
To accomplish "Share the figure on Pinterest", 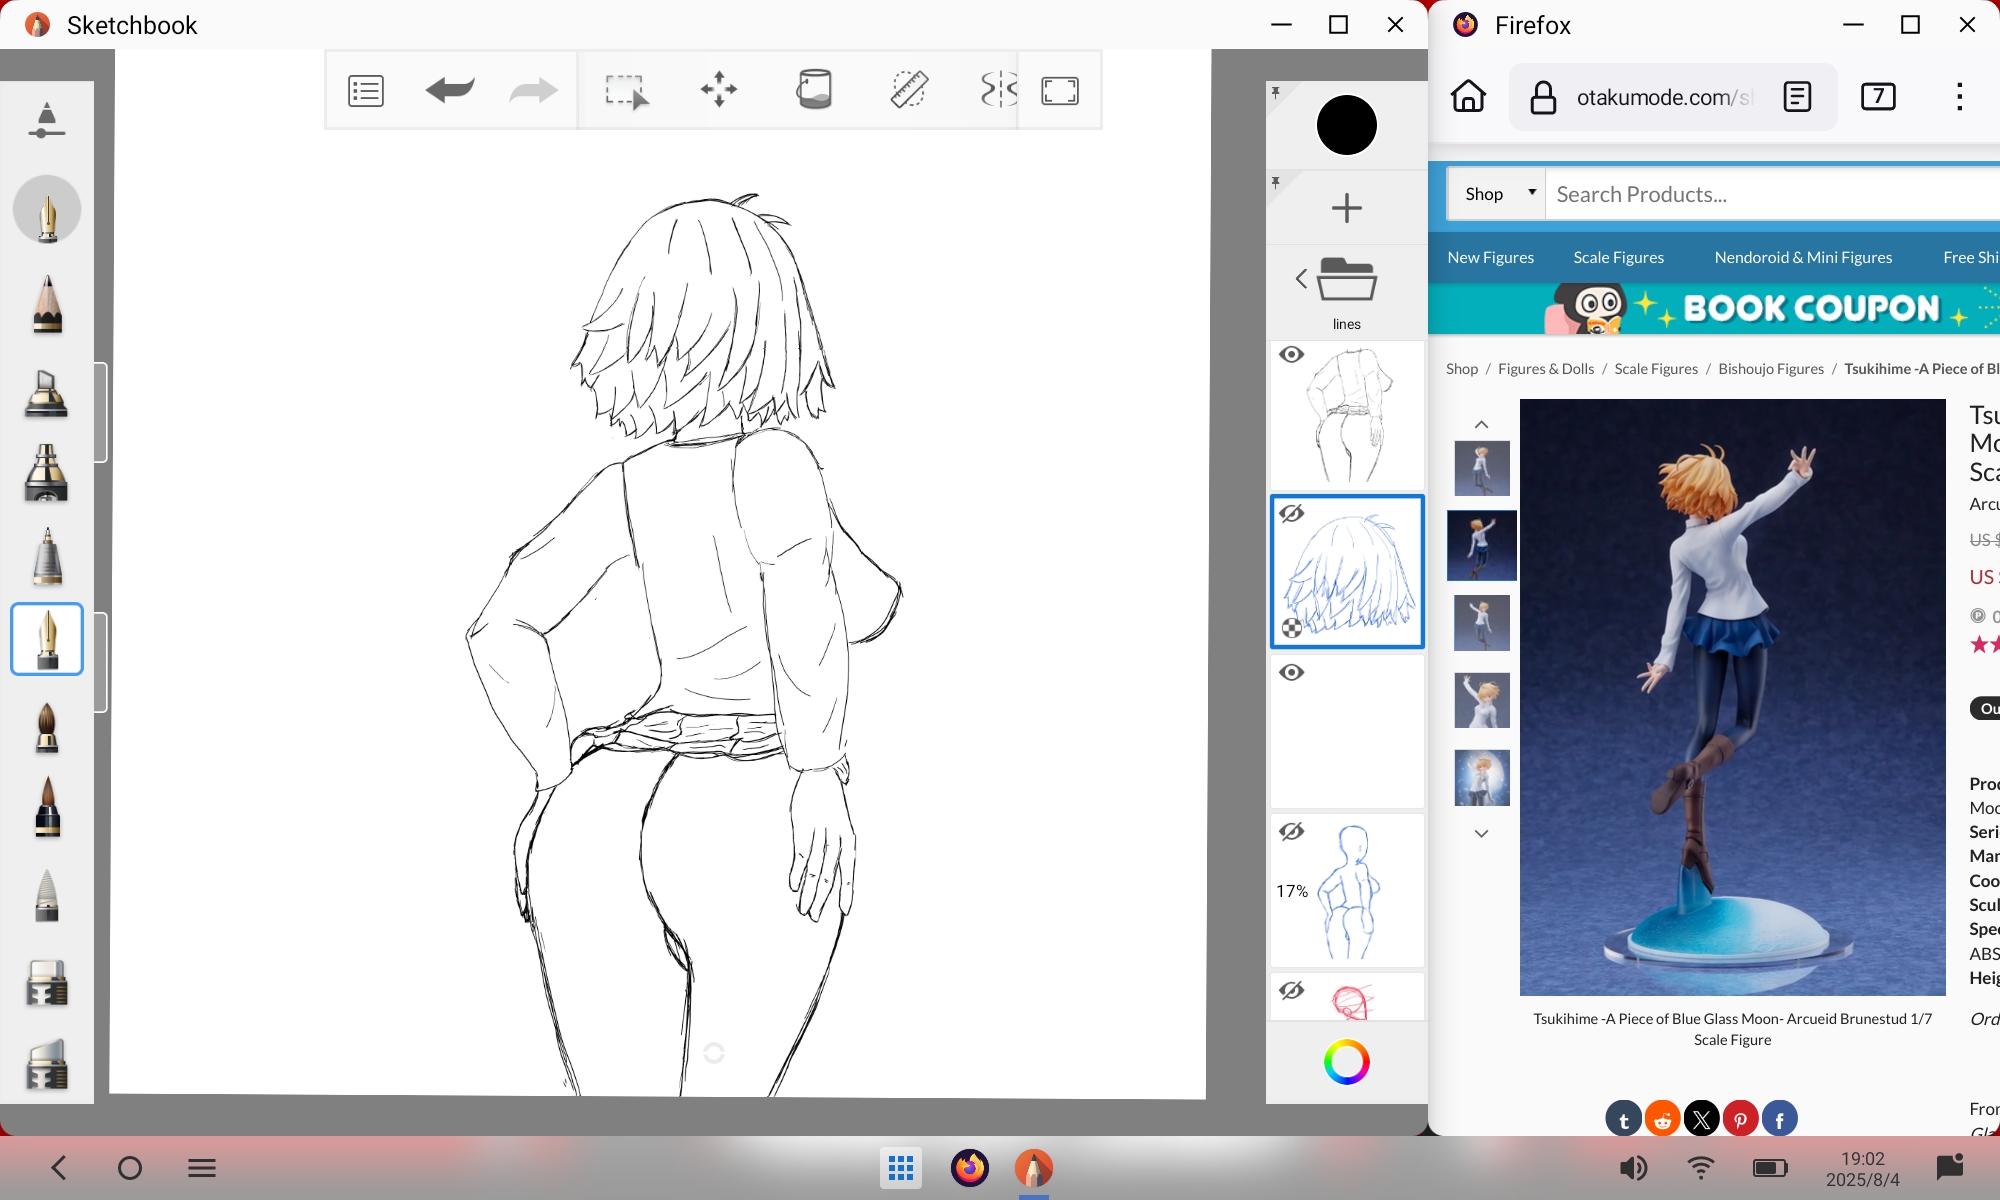I will click(x=1741, y=1119).
